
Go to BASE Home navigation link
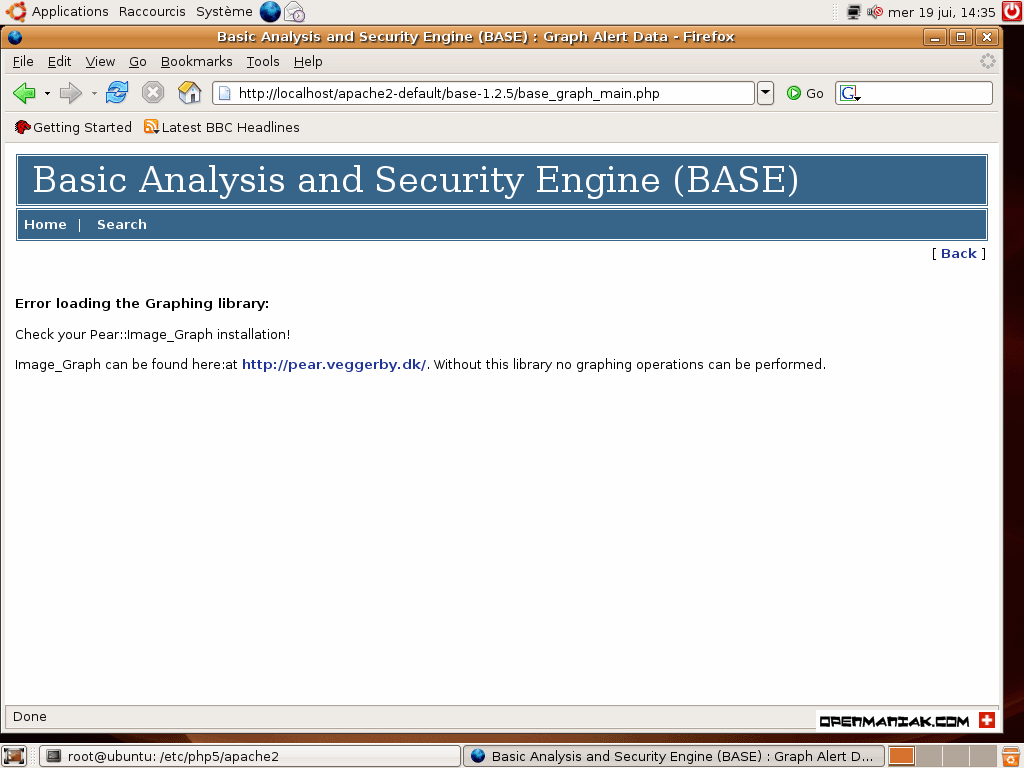45,224
